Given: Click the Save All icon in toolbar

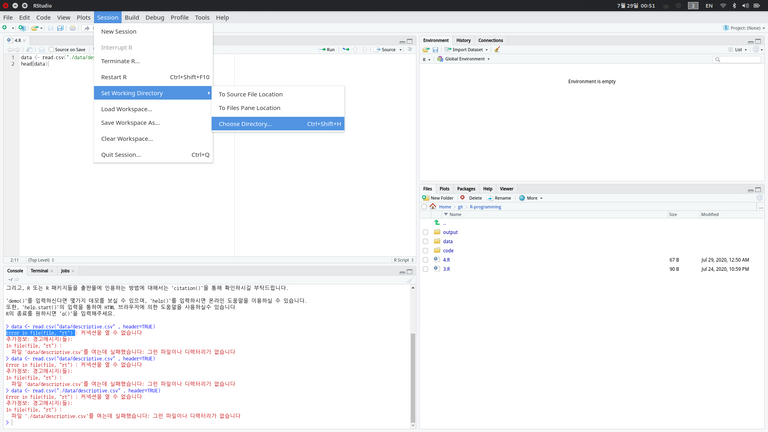Looking at the screenshot, I should pyautogui.click(x=60, y=28).
